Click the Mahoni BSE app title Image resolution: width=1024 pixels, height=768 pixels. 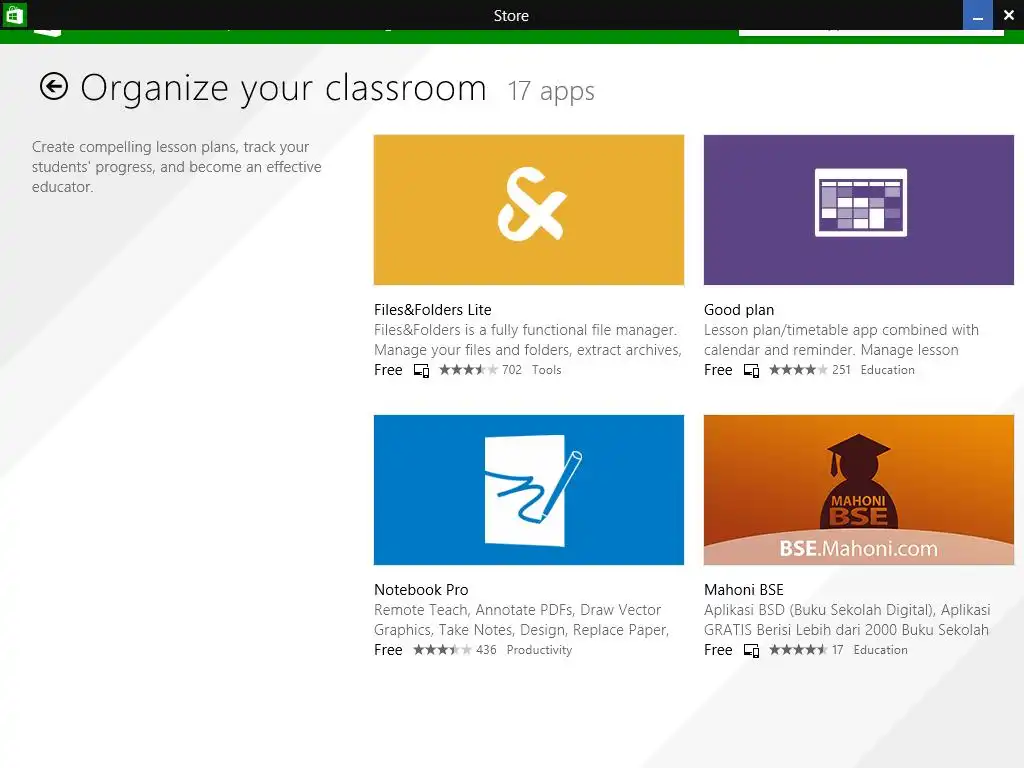click(x=743, y=590)
